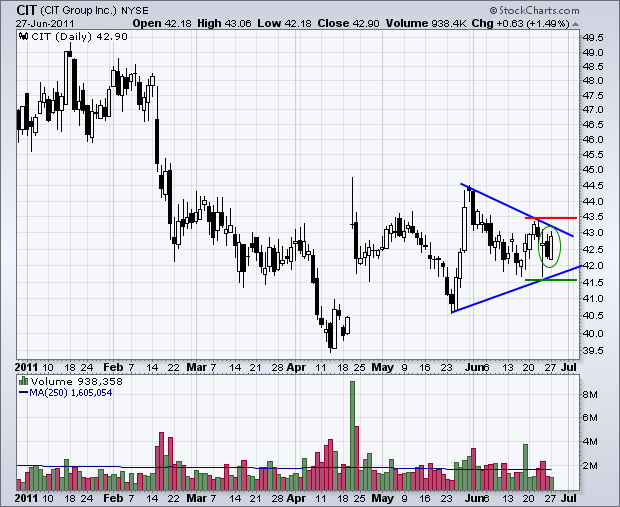Click the Close 42.90 value
Image resolution: width=620 pixels, height=507 pixels.
coord(348,23)
